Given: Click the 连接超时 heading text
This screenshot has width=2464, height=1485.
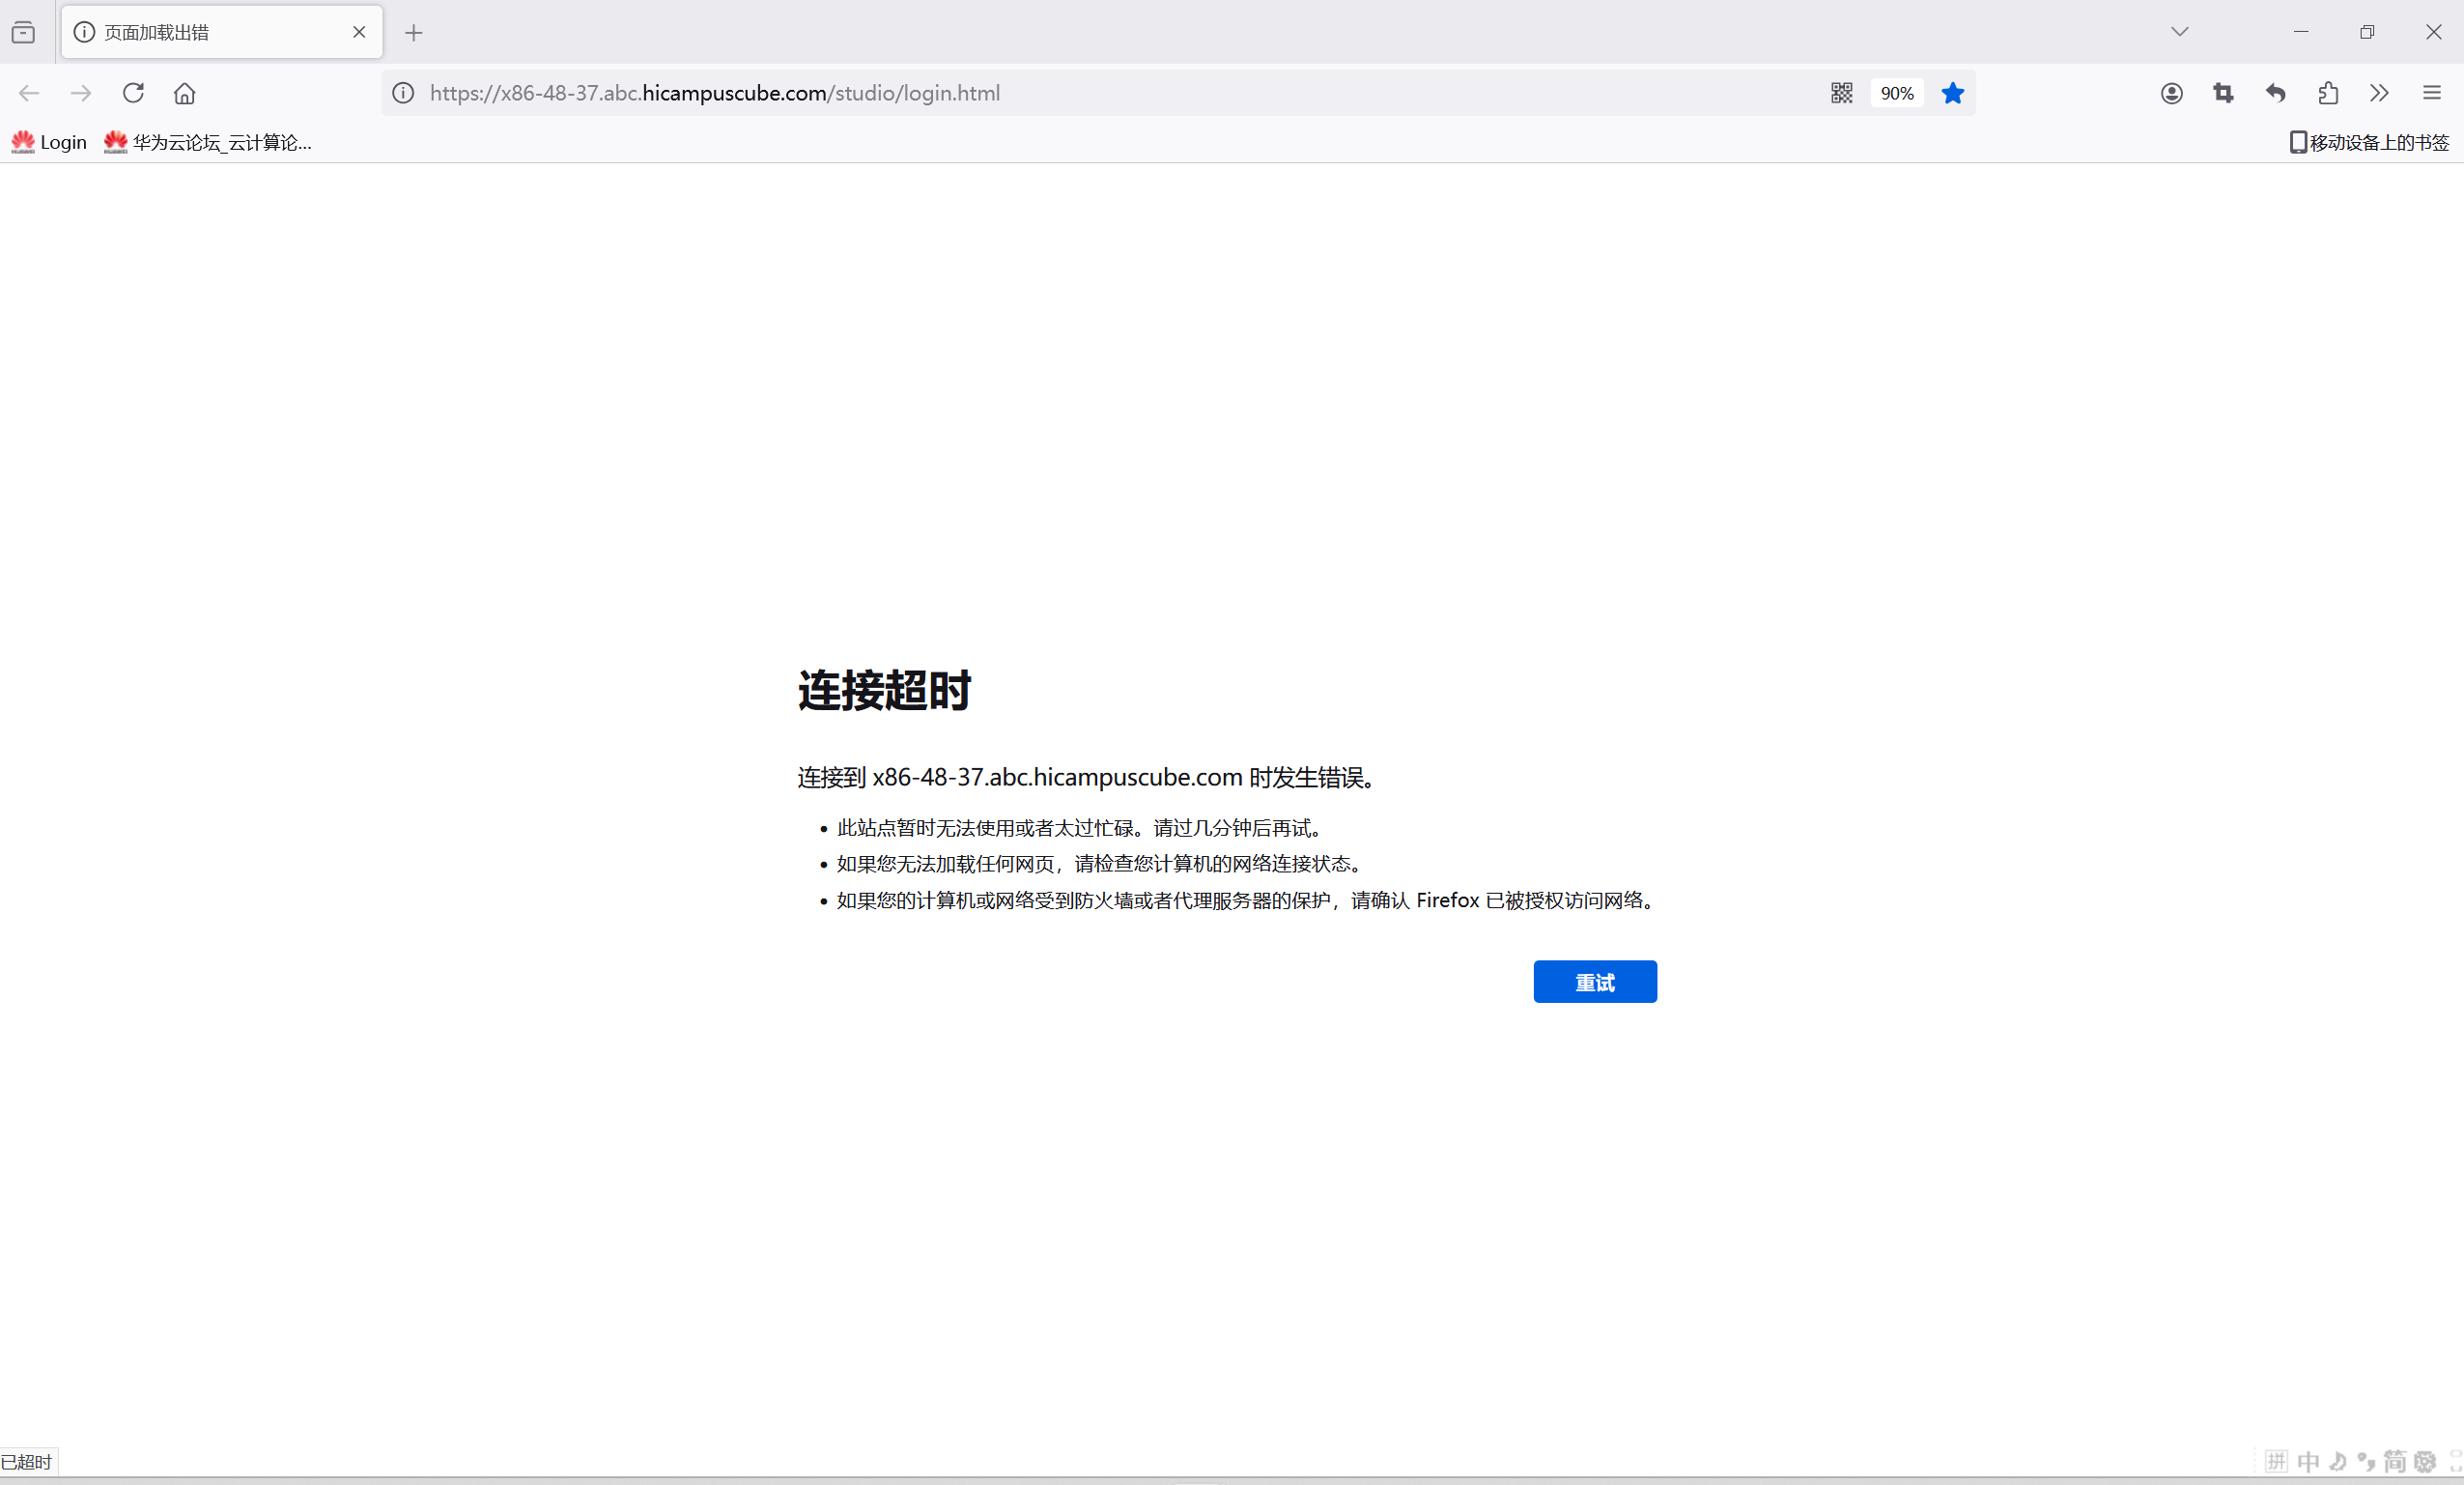Looking at the screenshot, I should point(884,690).
